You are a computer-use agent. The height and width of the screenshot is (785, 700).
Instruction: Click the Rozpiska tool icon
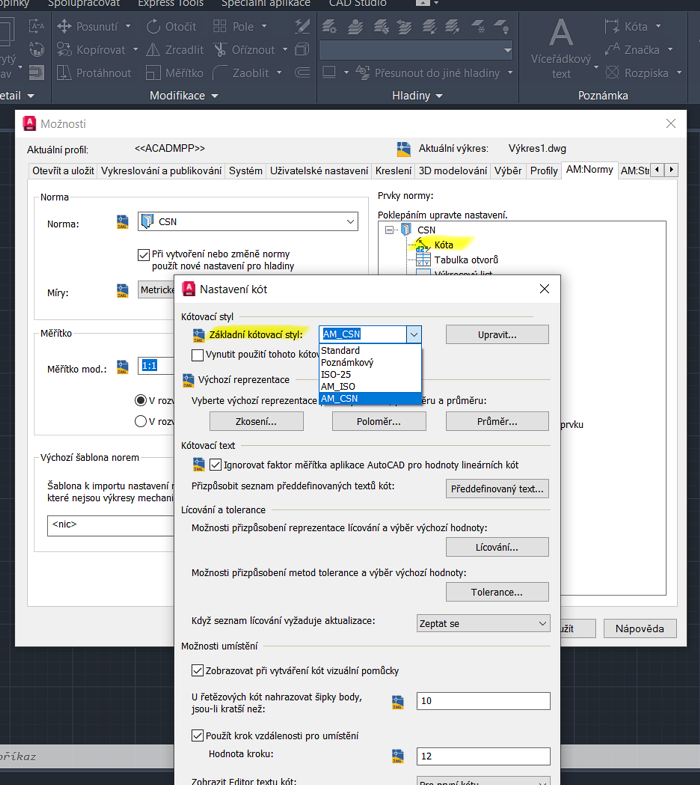click(612, 73)
